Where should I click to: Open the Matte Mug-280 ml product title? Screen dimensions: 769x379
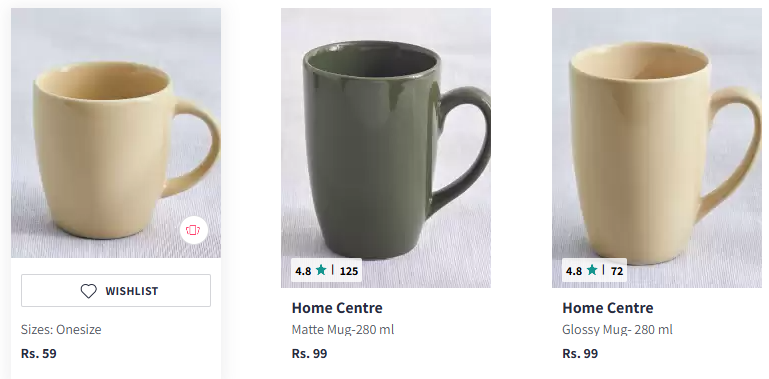point(343,329)
